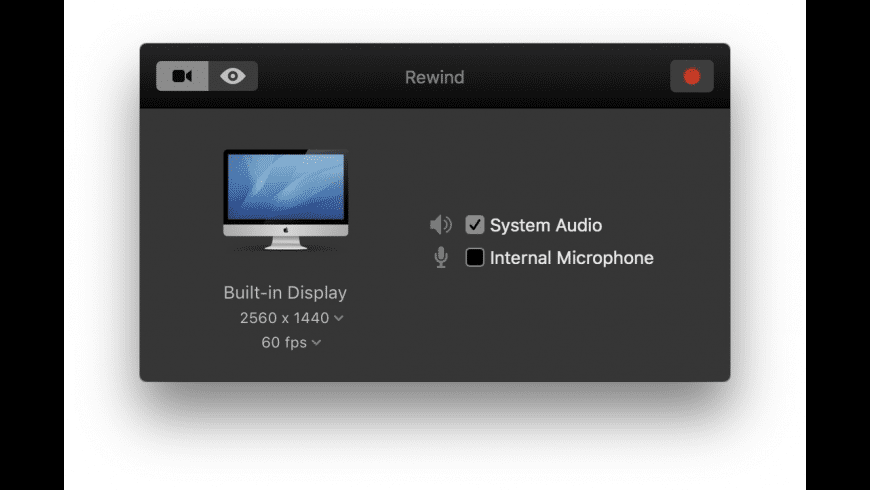The height and width of the screenshot is (490, 870).
Task: Select the Built-in Display iMac thumbnail
Action: [x=285, y=200]
